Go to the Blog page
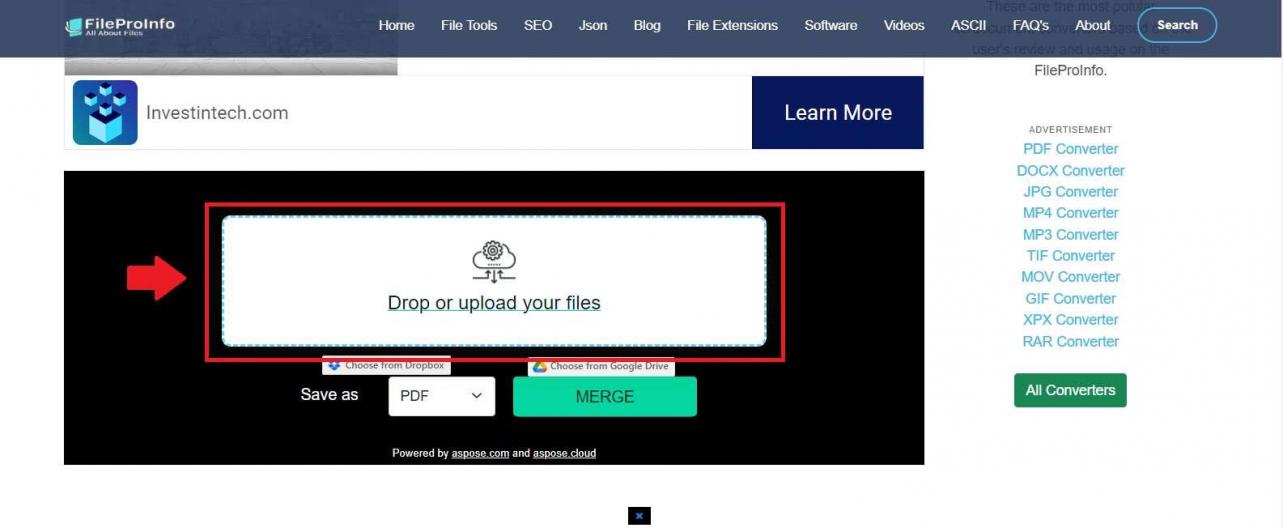 coord(647,25)
